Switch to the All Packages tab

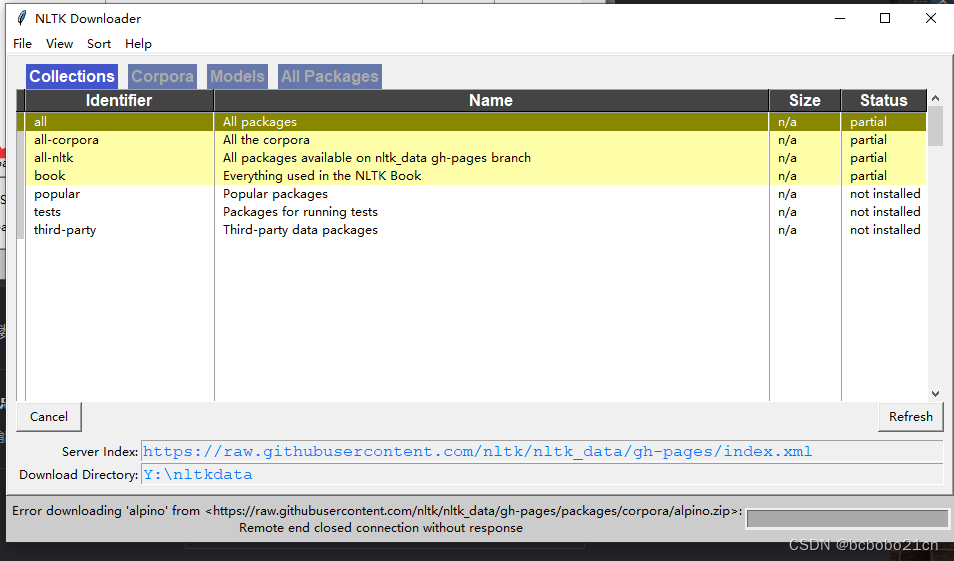click(x=330, y=77)
